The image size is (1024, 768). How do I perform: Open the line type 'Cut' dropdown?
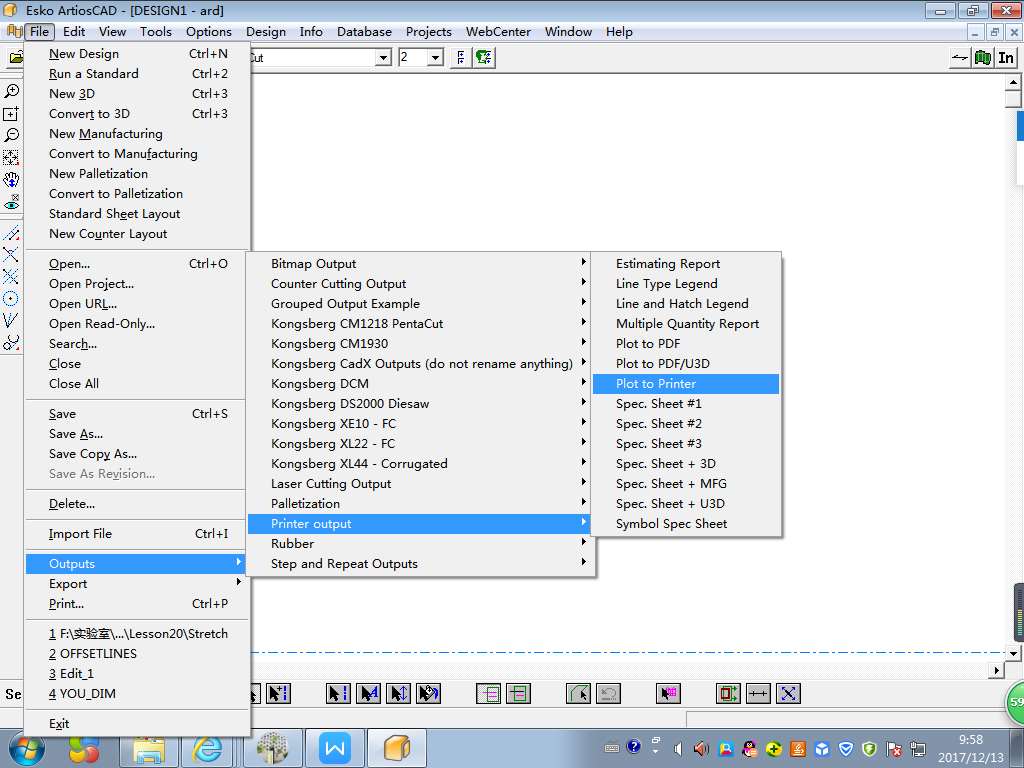click(383, 58)
